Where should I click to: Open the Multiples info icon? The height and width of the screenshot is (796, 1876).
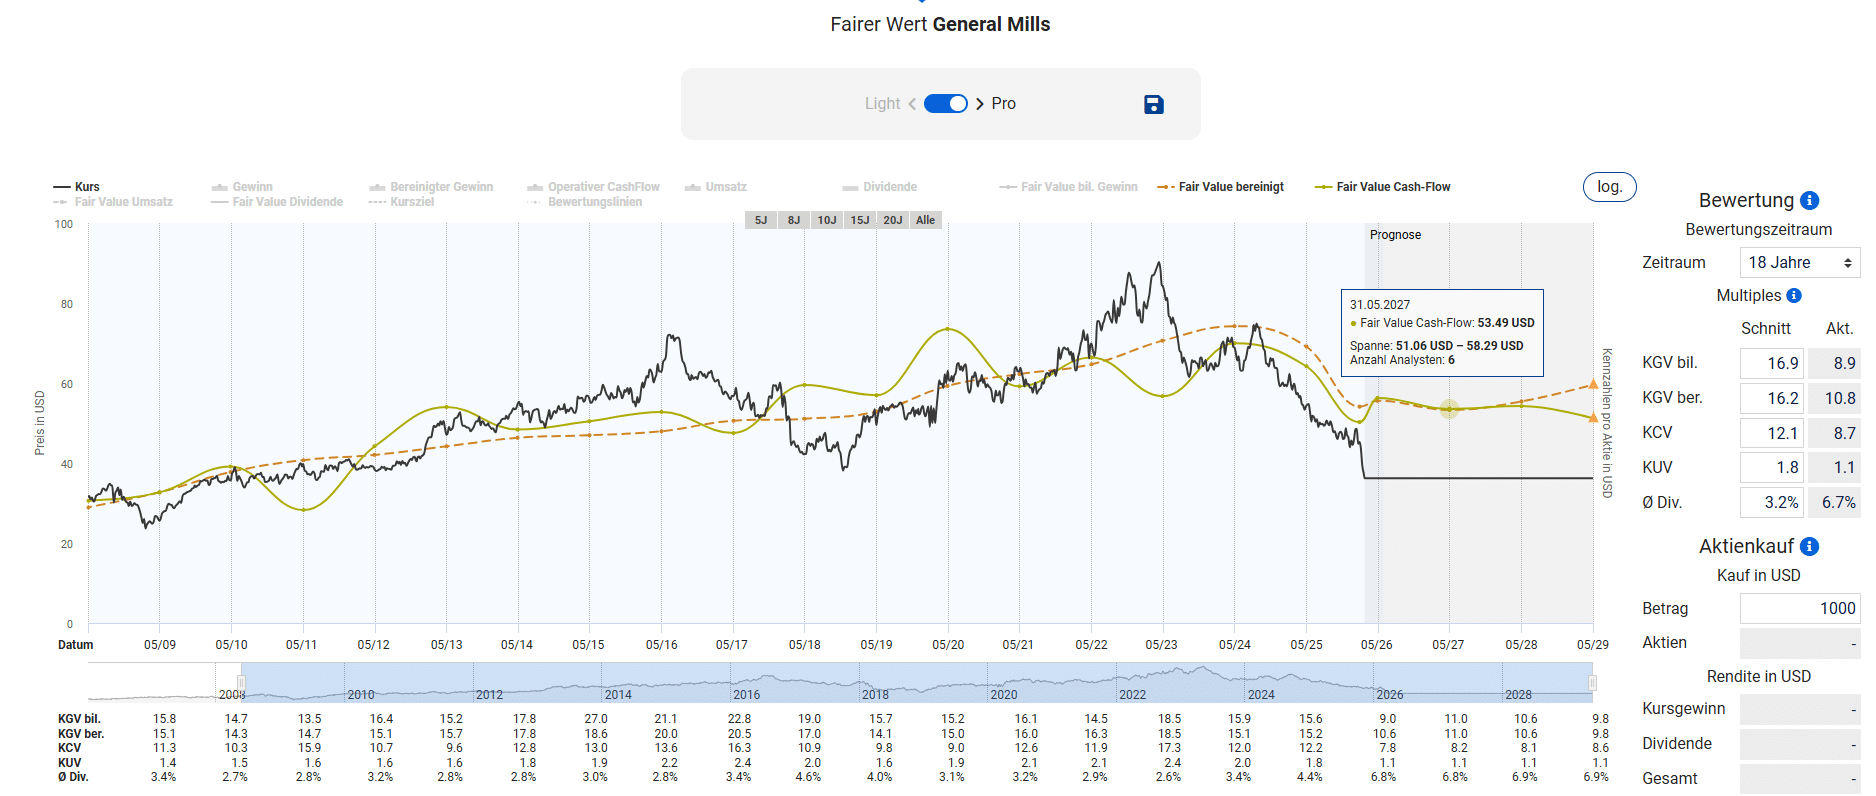(x=1795, y=295)
